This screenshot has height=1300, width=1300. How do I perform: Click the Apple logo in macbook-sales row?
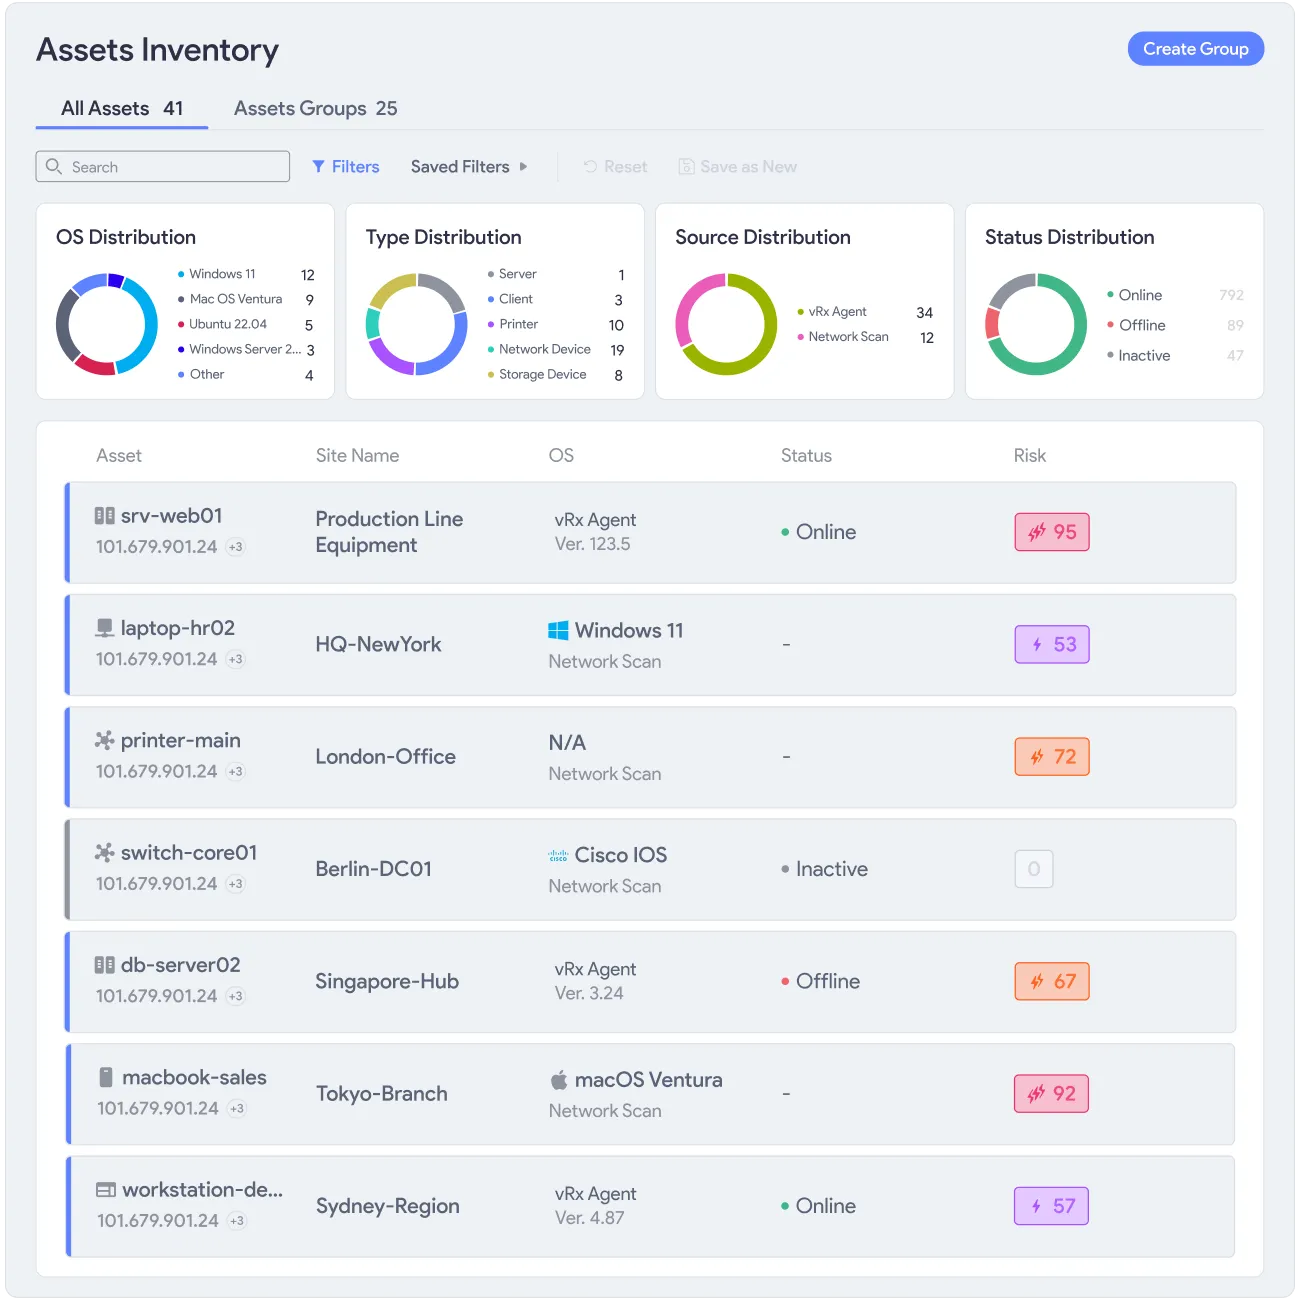(559, 1079)
